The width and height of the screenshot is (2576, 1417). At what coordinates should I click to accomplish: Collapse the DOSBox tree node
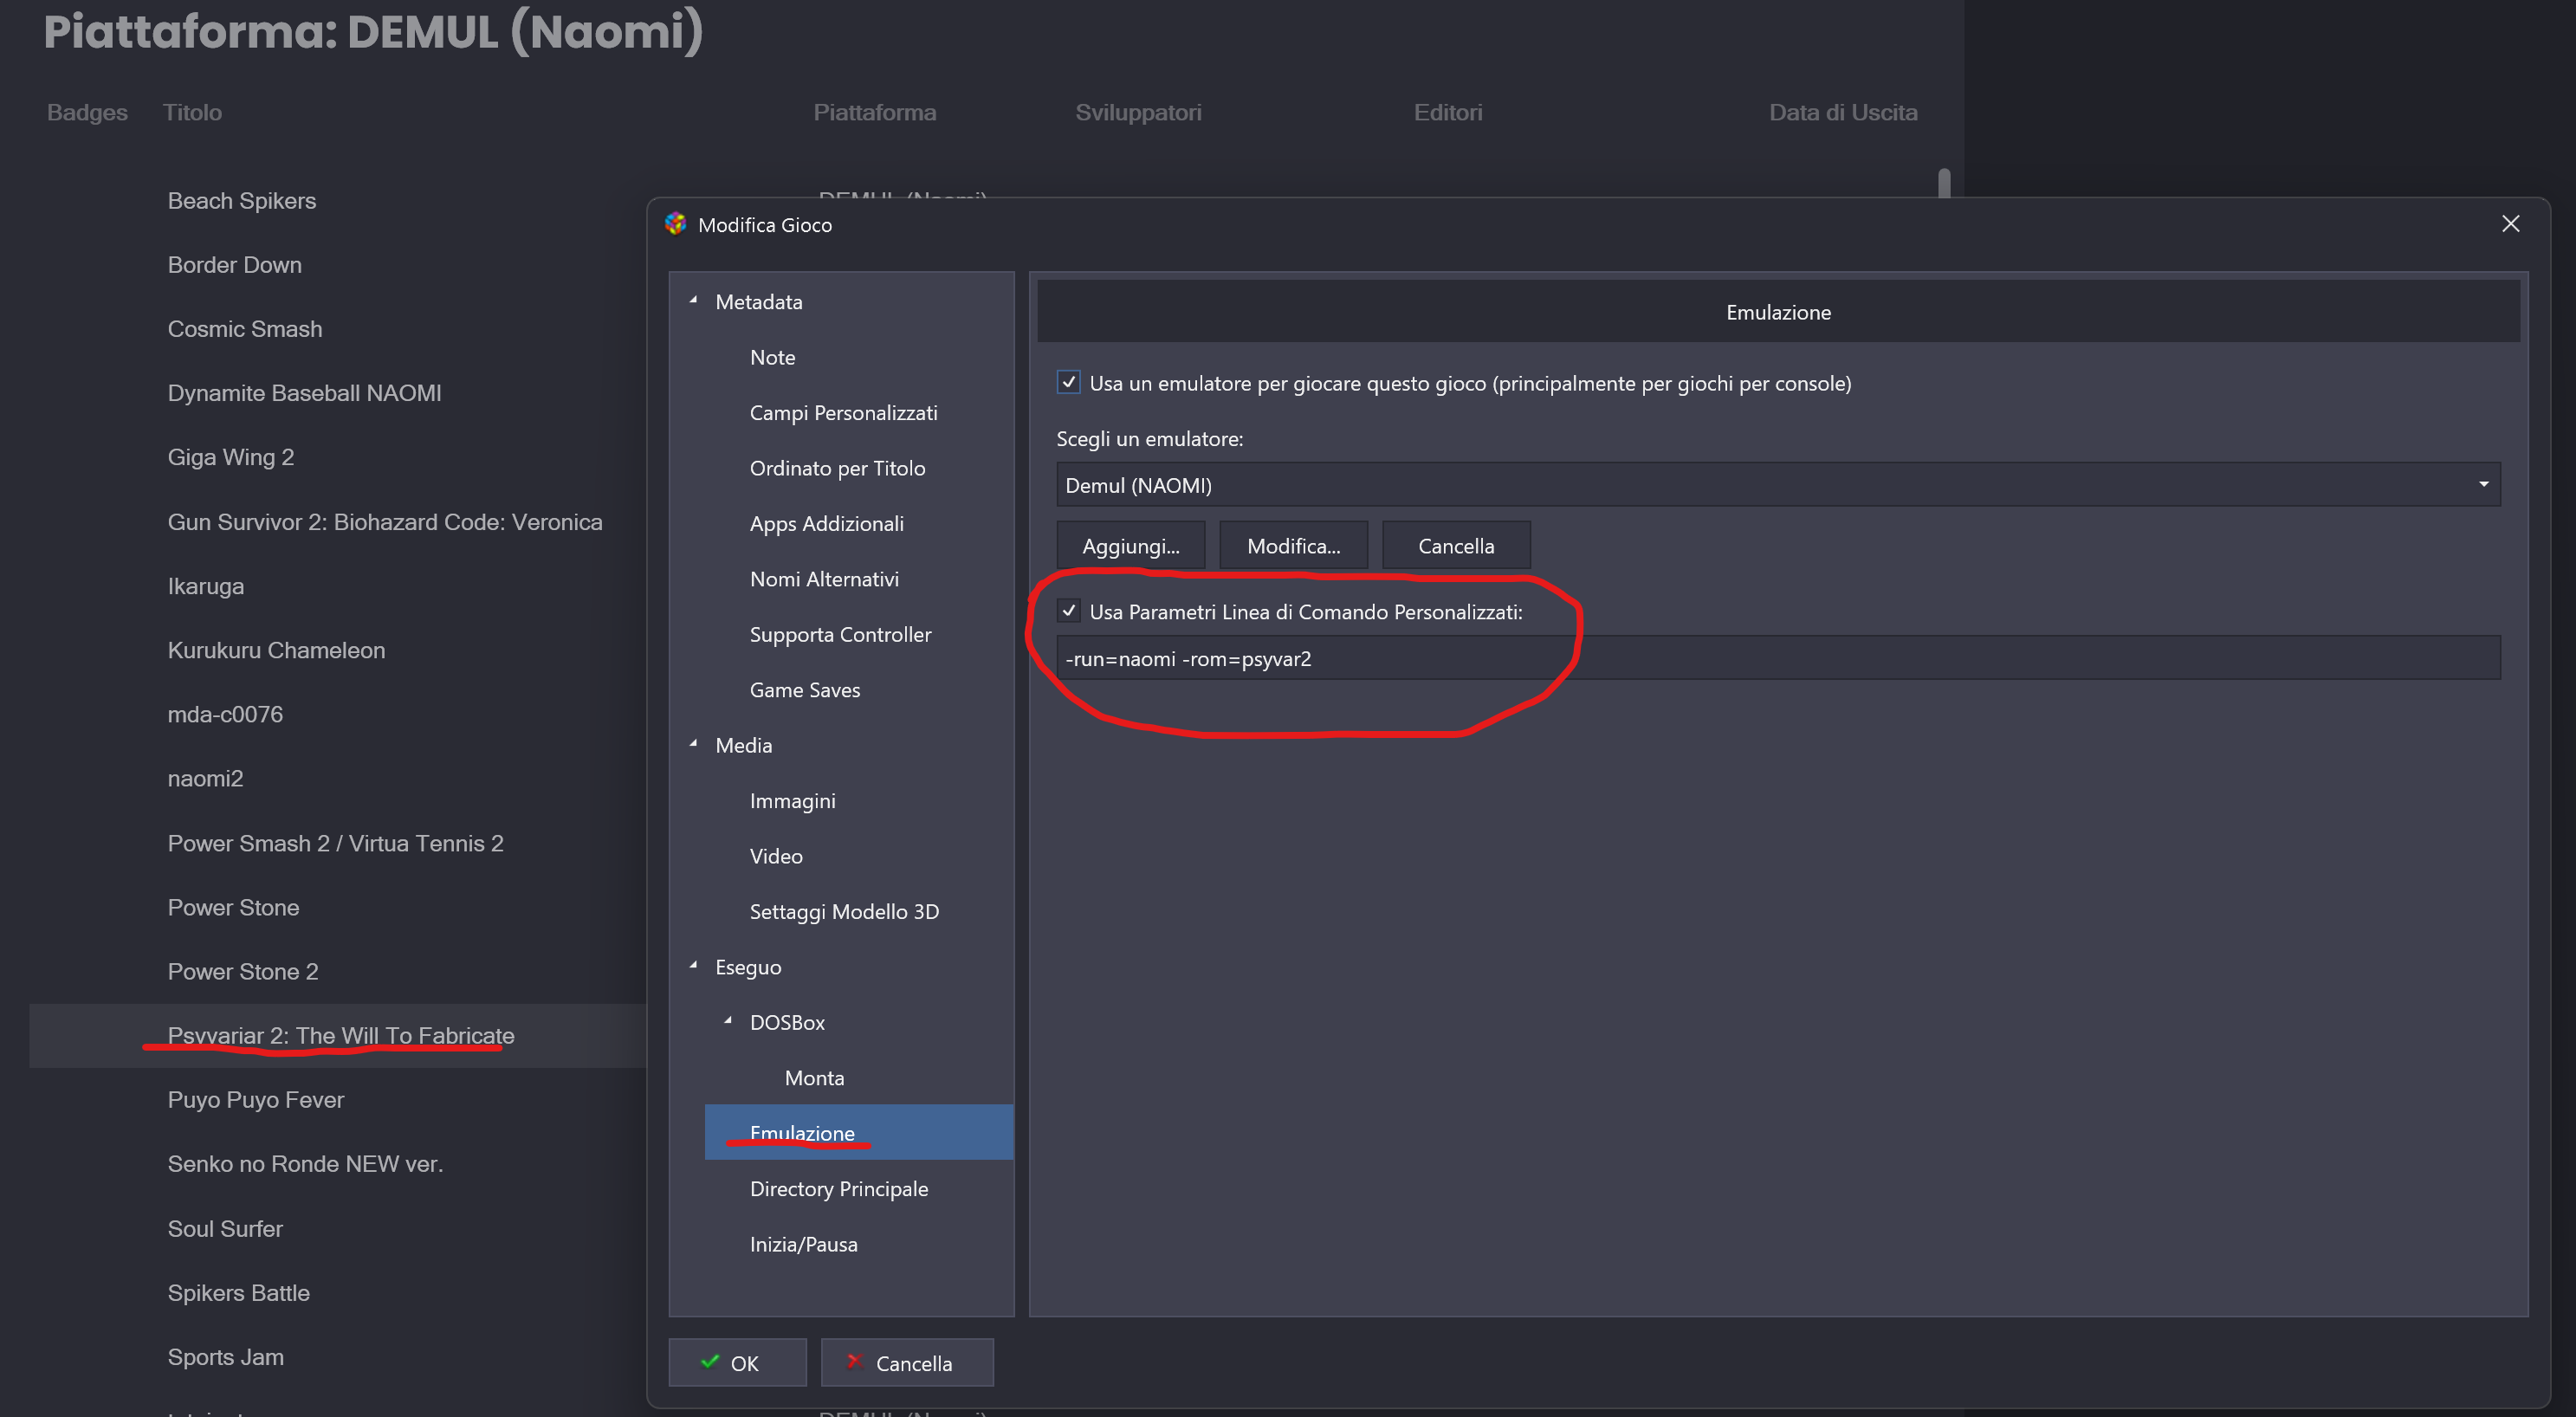[728, 1021]
